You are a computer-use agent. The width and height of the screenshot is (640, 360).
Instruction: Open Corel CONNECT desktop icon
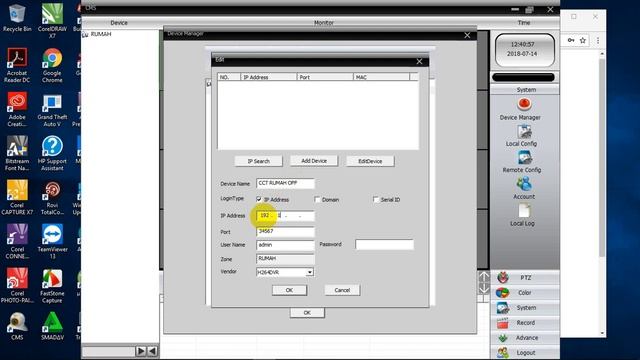[x=17, y=241]
